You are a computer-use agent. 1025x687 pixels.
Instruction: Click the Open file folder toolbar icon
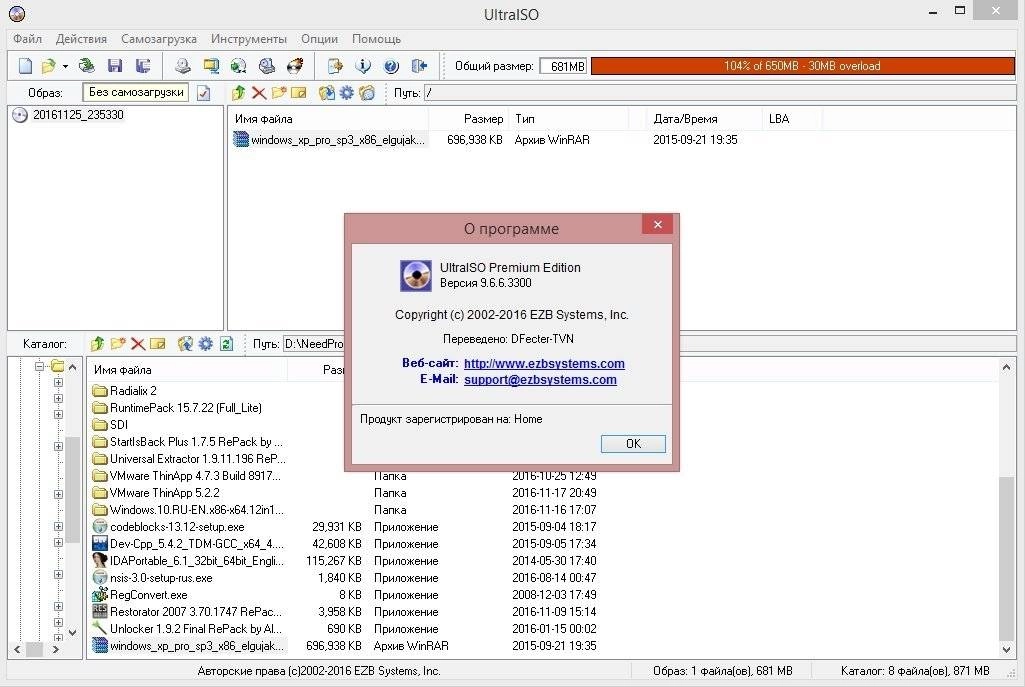(48, 66)
